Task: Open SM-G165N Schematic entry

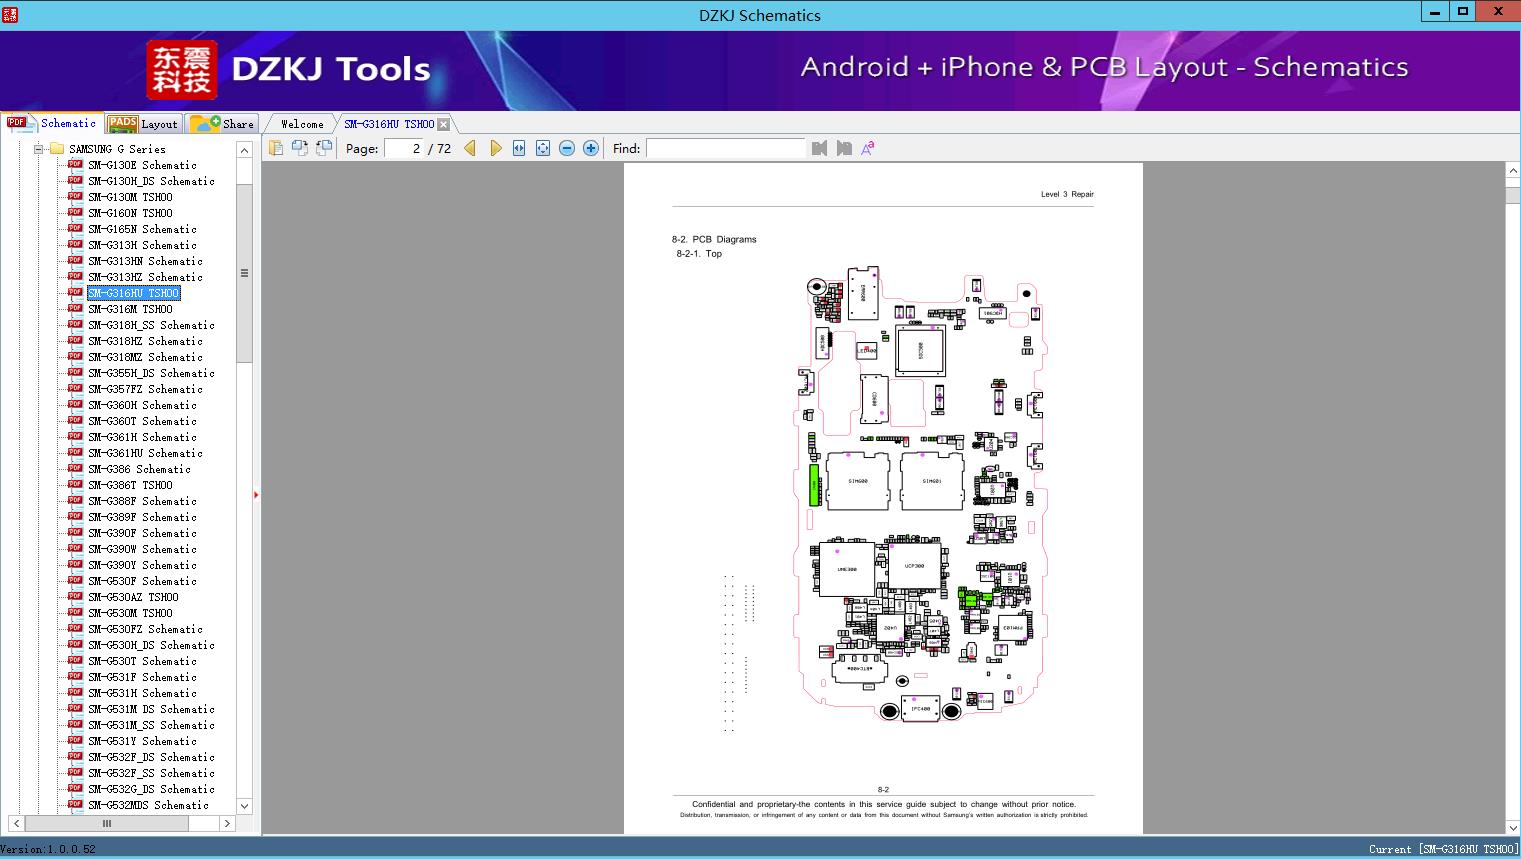Action: [x=142, y=229]
